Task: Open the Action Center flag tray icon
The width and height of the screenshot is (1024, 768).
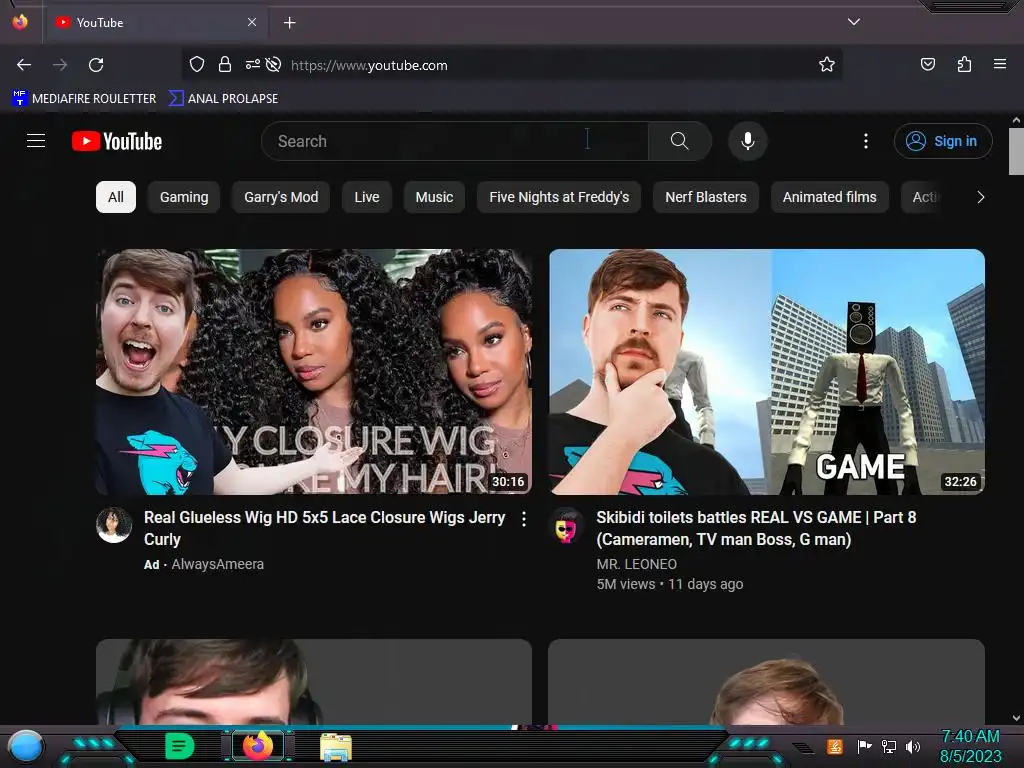Action: 864,746
